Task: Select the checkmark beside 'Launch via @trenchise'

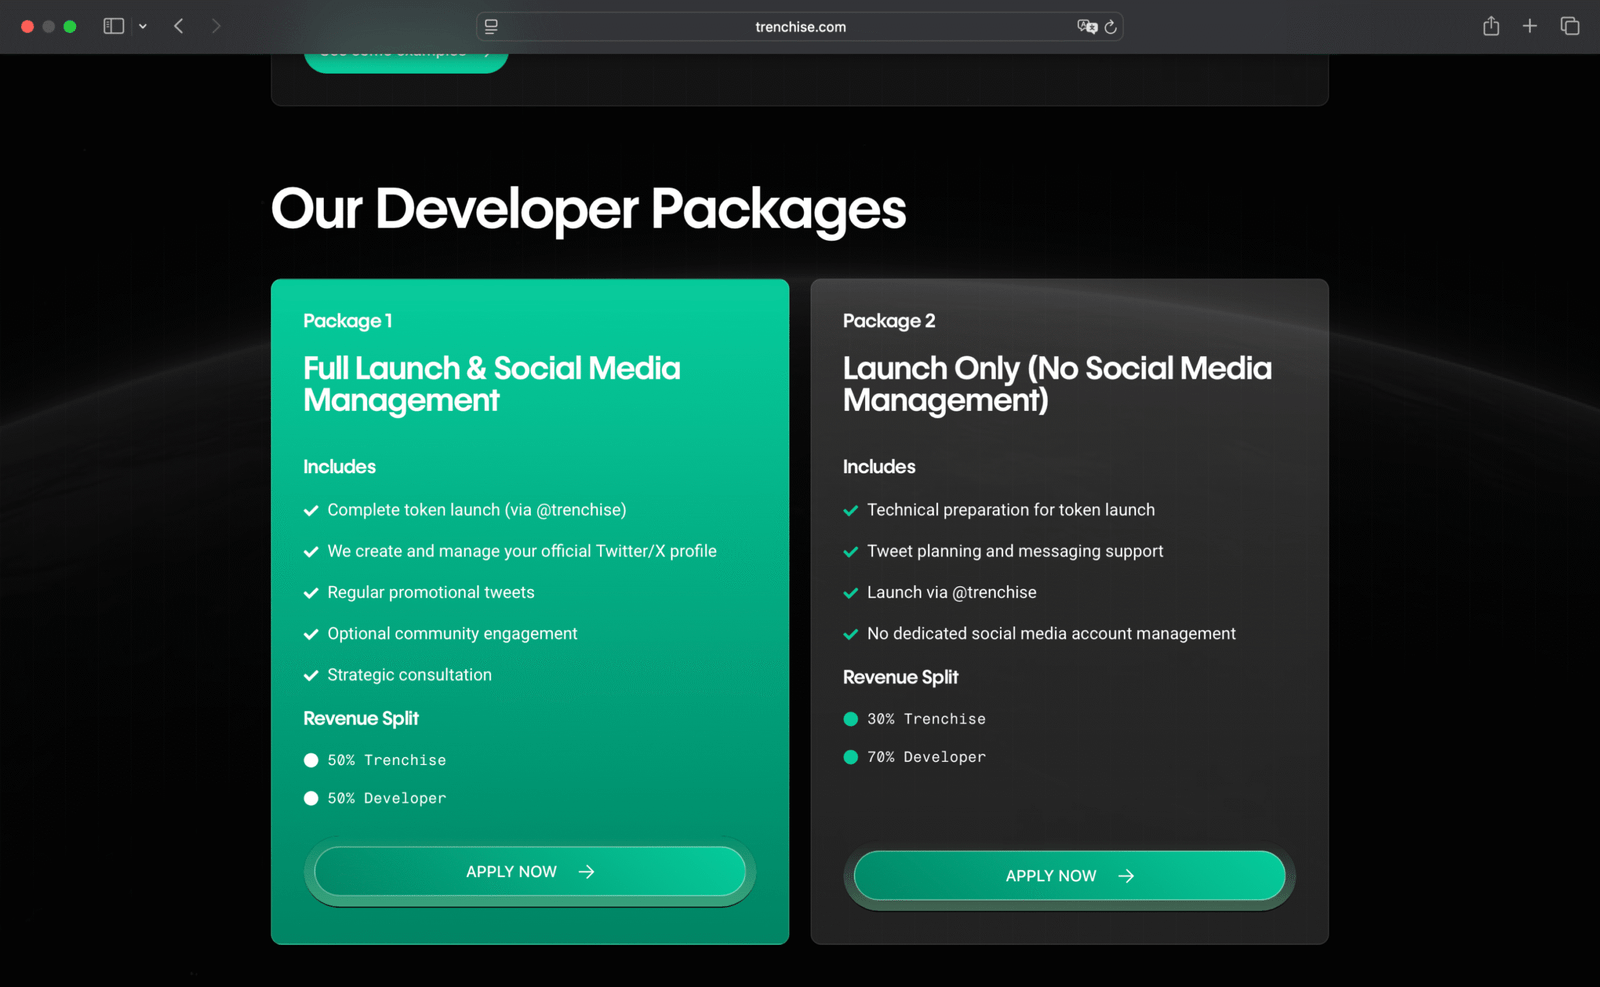Action: pyautogui.click(x=851, y=593)
